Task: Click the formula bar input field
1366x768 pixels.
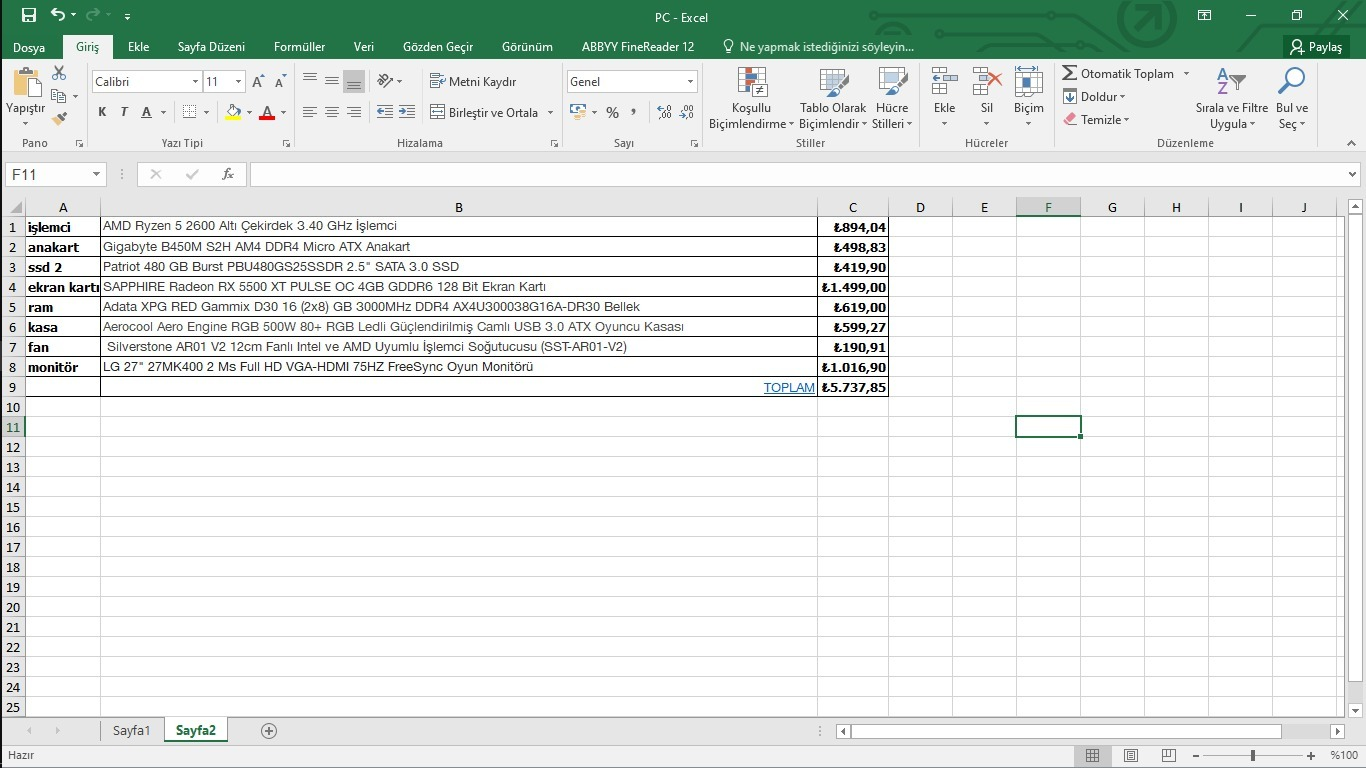Action: pyautogui.click(x=797, y=174)
